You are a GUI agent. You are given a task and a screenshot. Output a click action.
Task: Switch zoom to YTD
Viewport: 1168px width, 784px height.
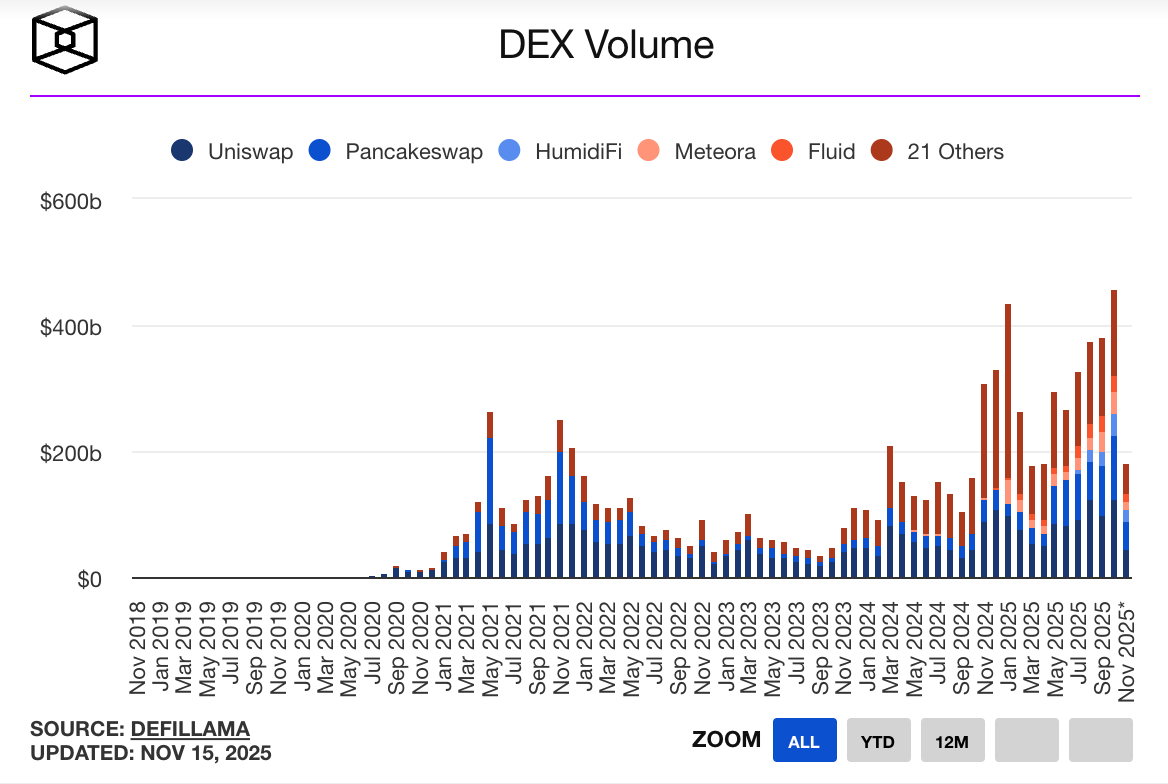[878, 741]
